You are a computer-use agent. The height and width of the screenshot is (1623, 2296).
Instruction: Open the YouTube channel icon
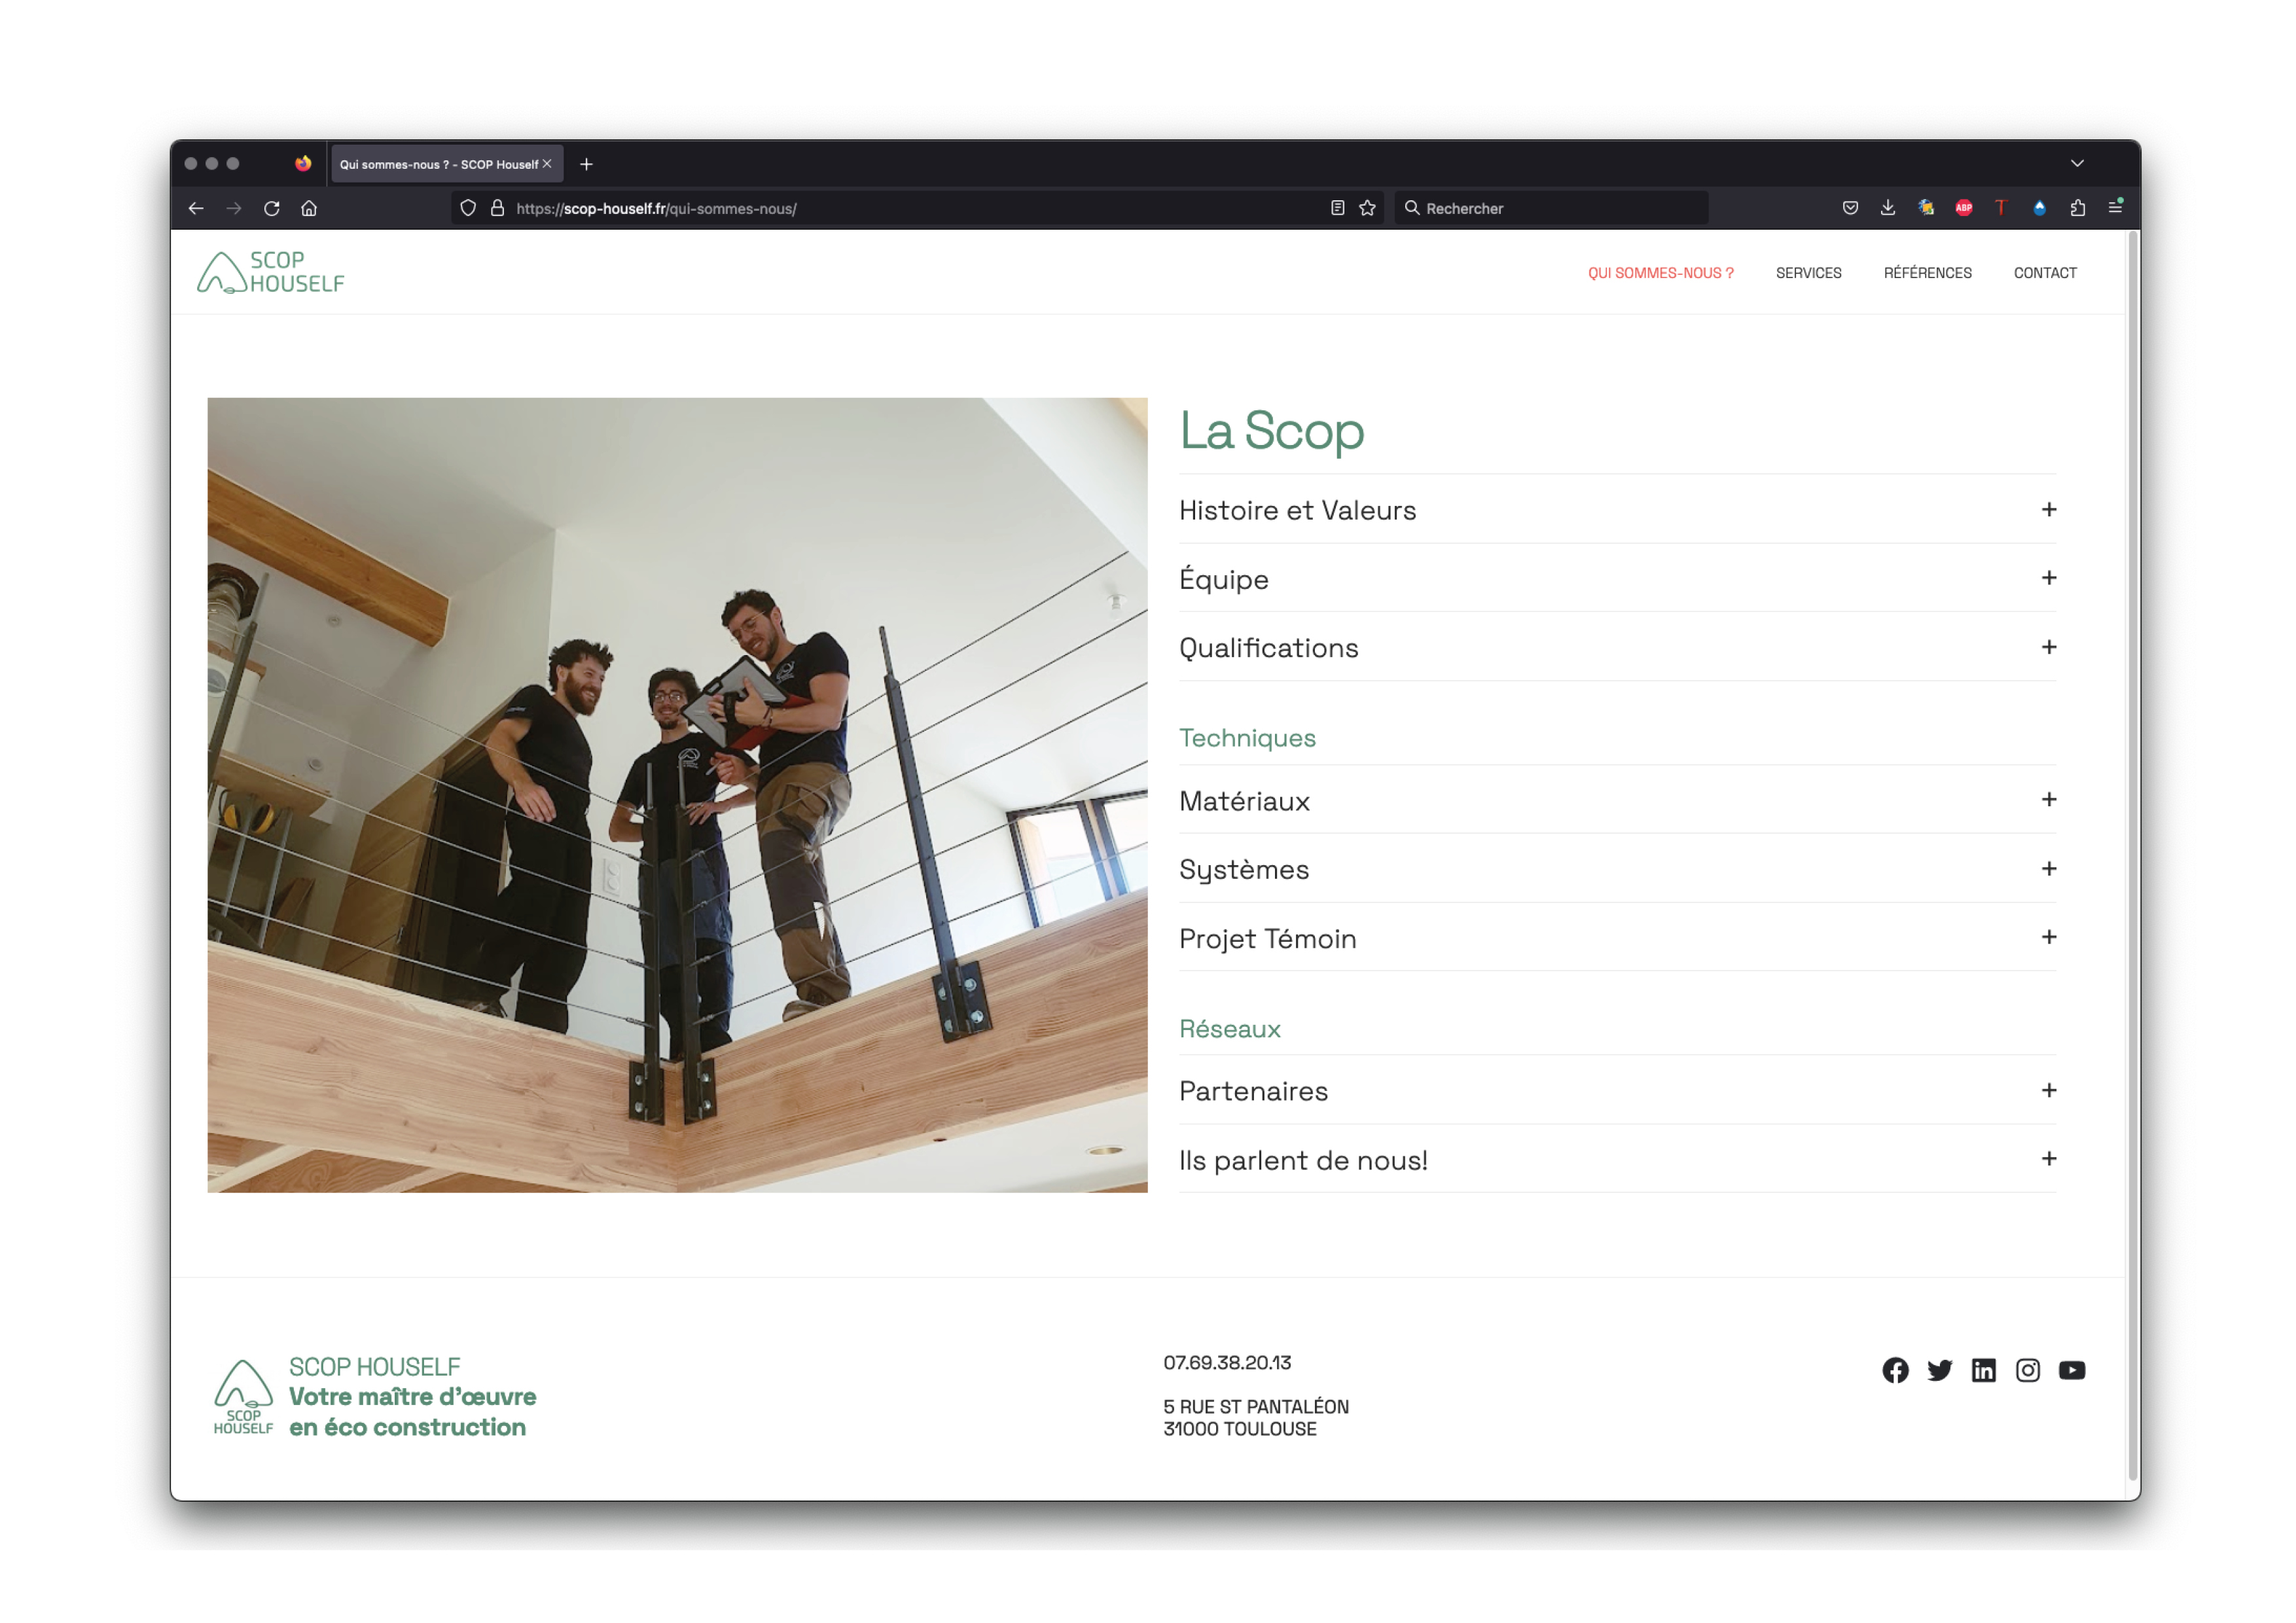click(x=2071, y=1370)
